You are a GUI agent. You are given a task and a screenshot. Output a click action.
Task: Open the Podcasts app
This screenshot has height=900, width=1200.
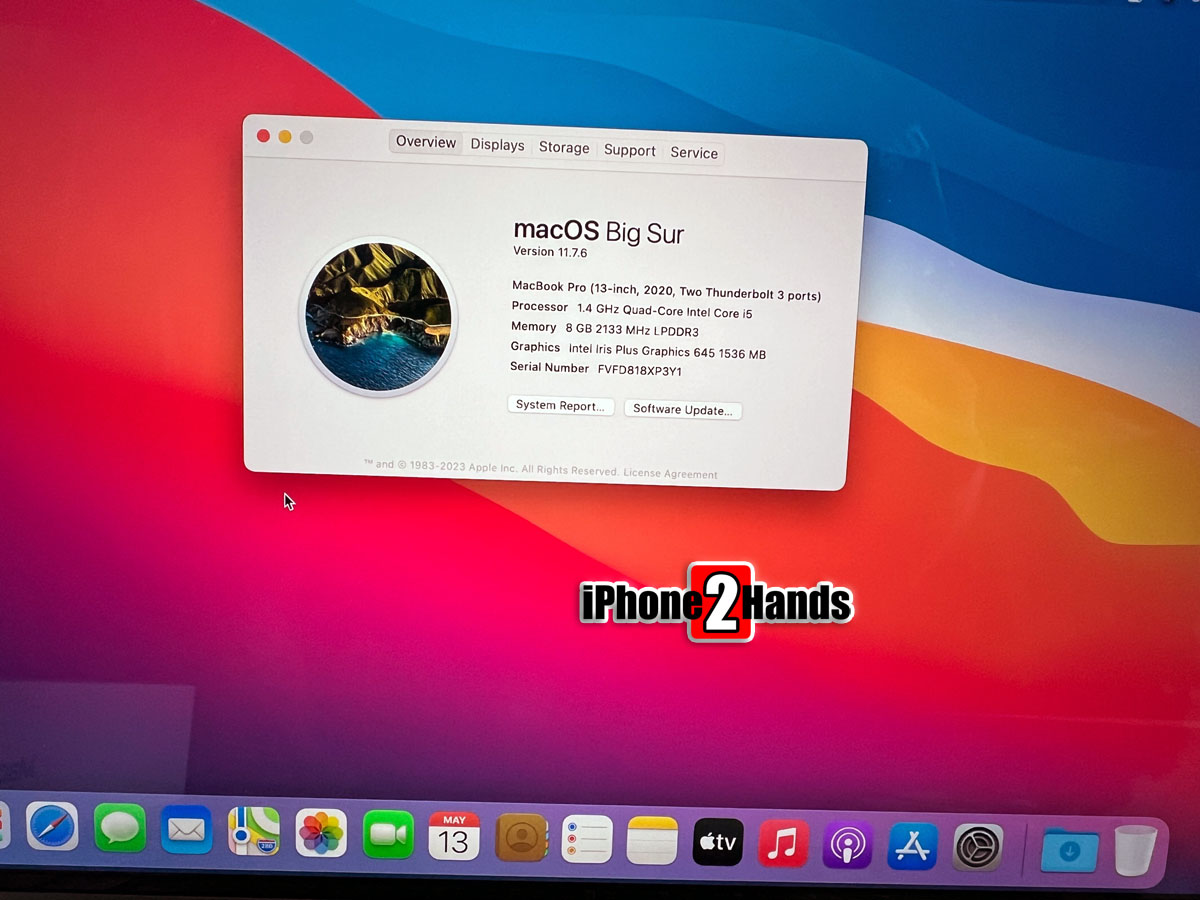848,846
